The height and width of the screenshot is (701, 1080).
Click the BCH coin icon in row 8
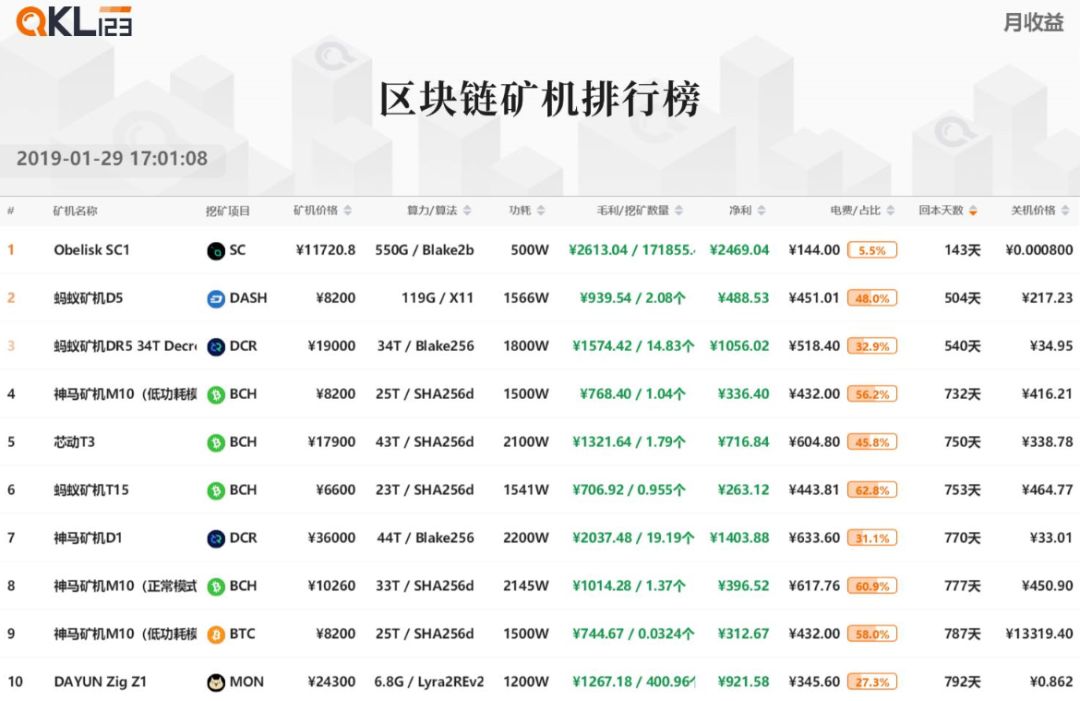tap(216, 587)
